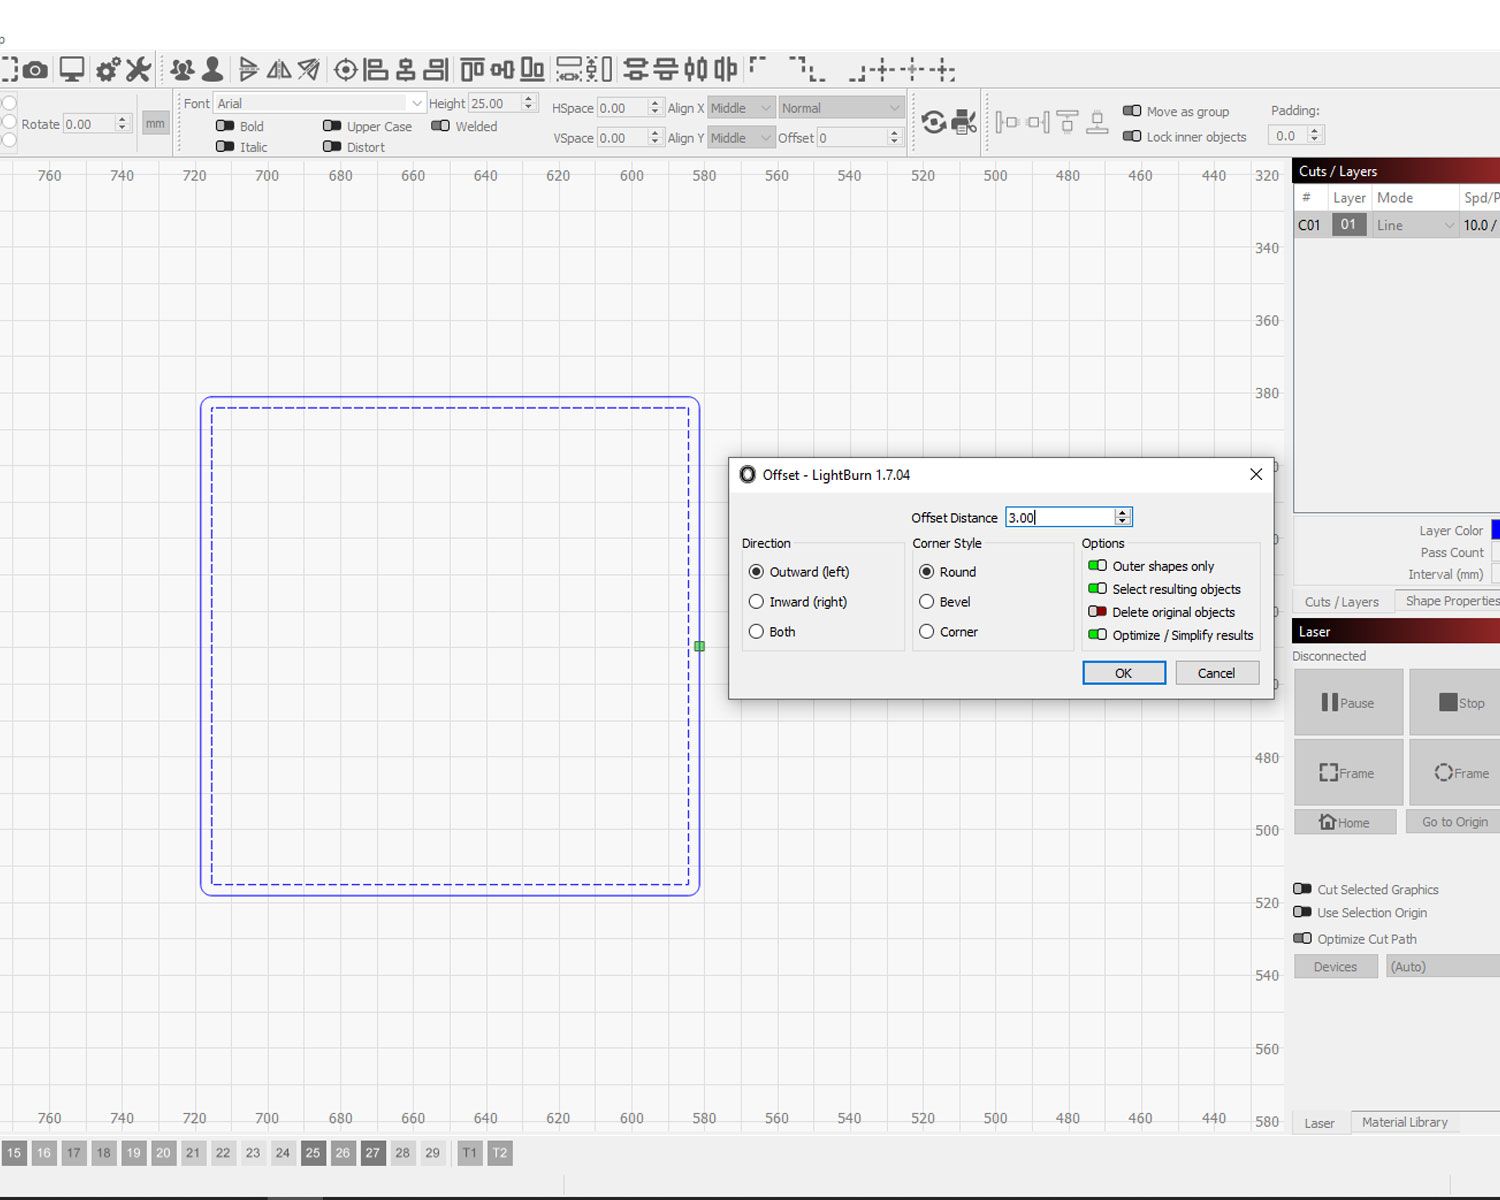Flip the selection horizontally
Image resolution: width=1500 pixels, height=1200 pixels.
coord(280,70)
